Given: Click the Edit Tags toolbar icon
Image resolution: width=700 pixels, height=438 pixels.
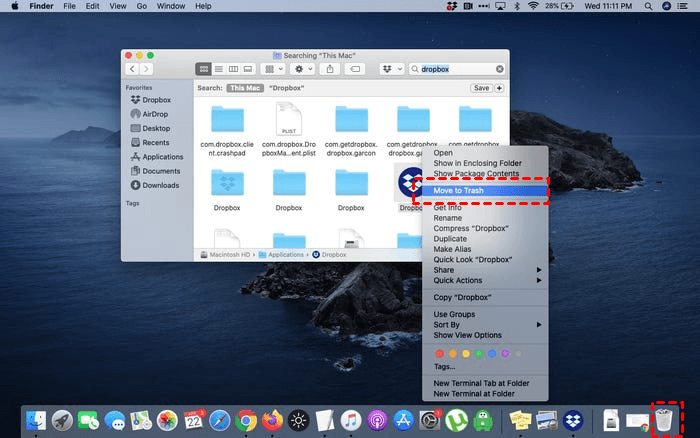Looking at the screenshot, I should [356, 69].
